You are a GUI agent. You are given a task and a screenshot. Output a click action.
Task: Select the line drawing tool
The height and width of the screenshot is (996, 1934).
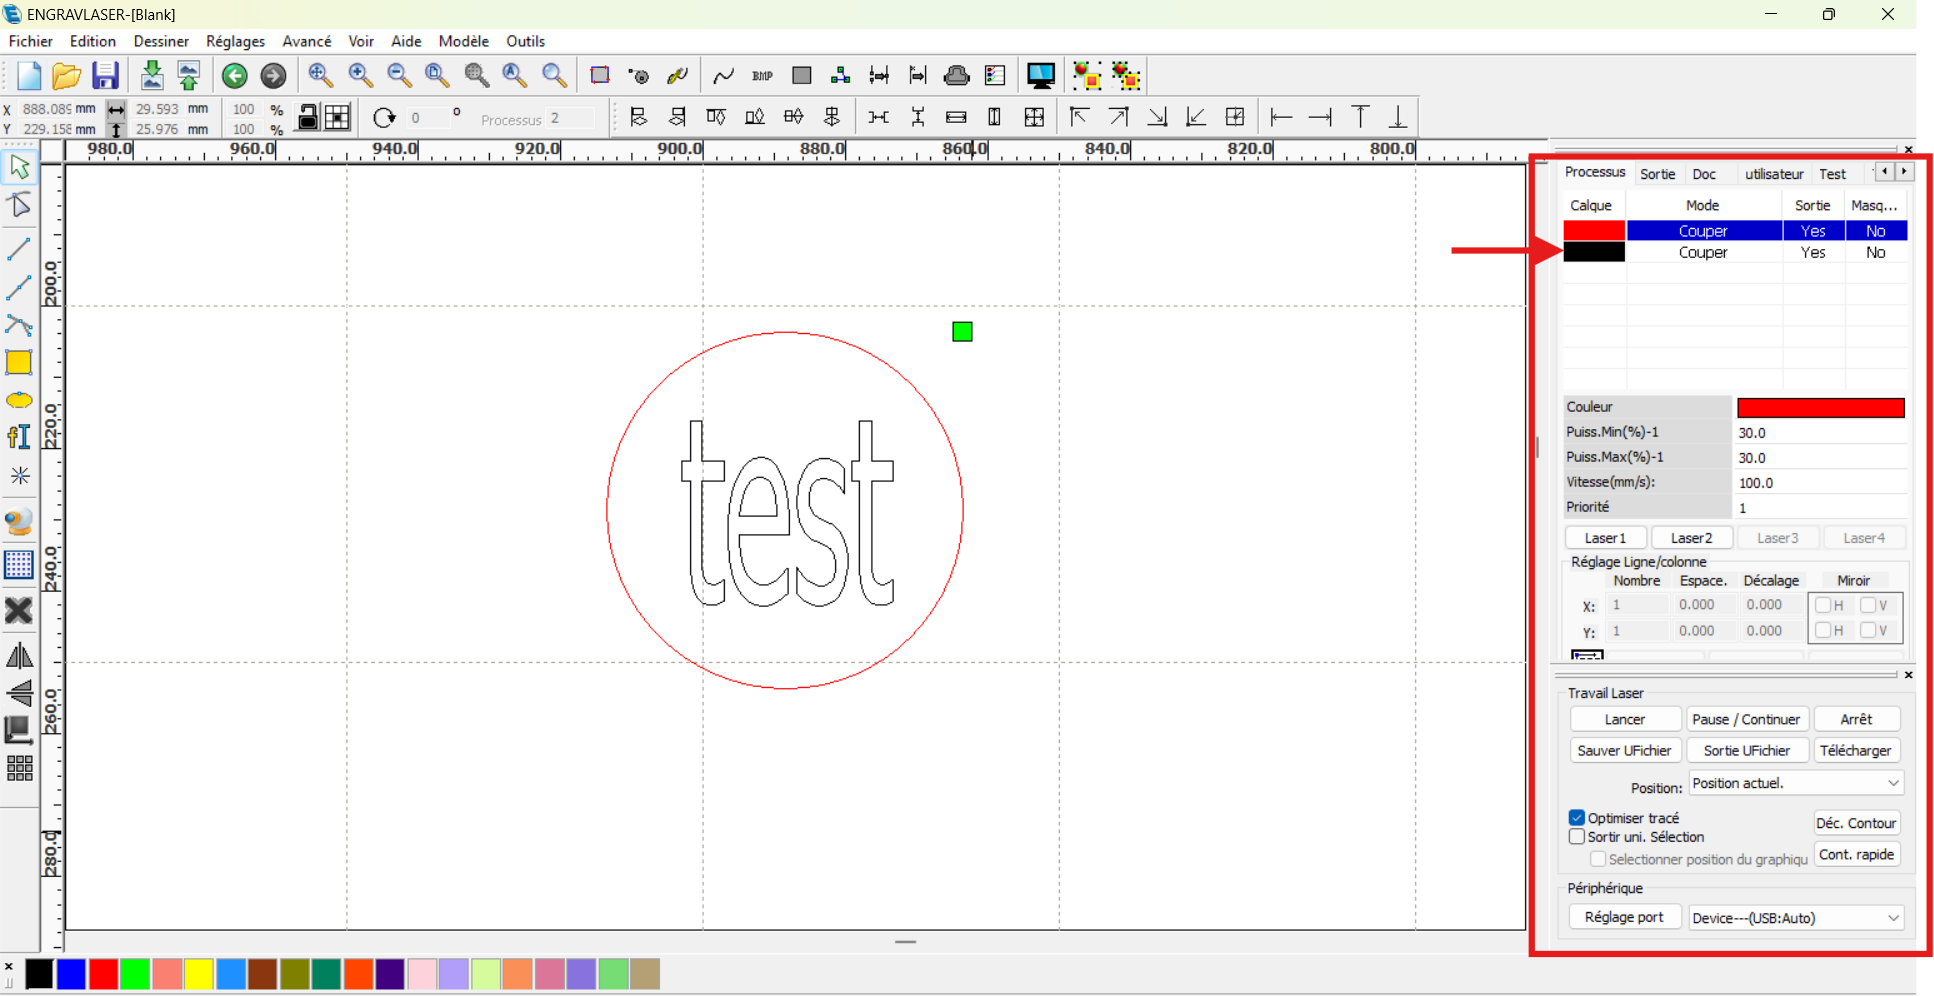pos(19,249)
